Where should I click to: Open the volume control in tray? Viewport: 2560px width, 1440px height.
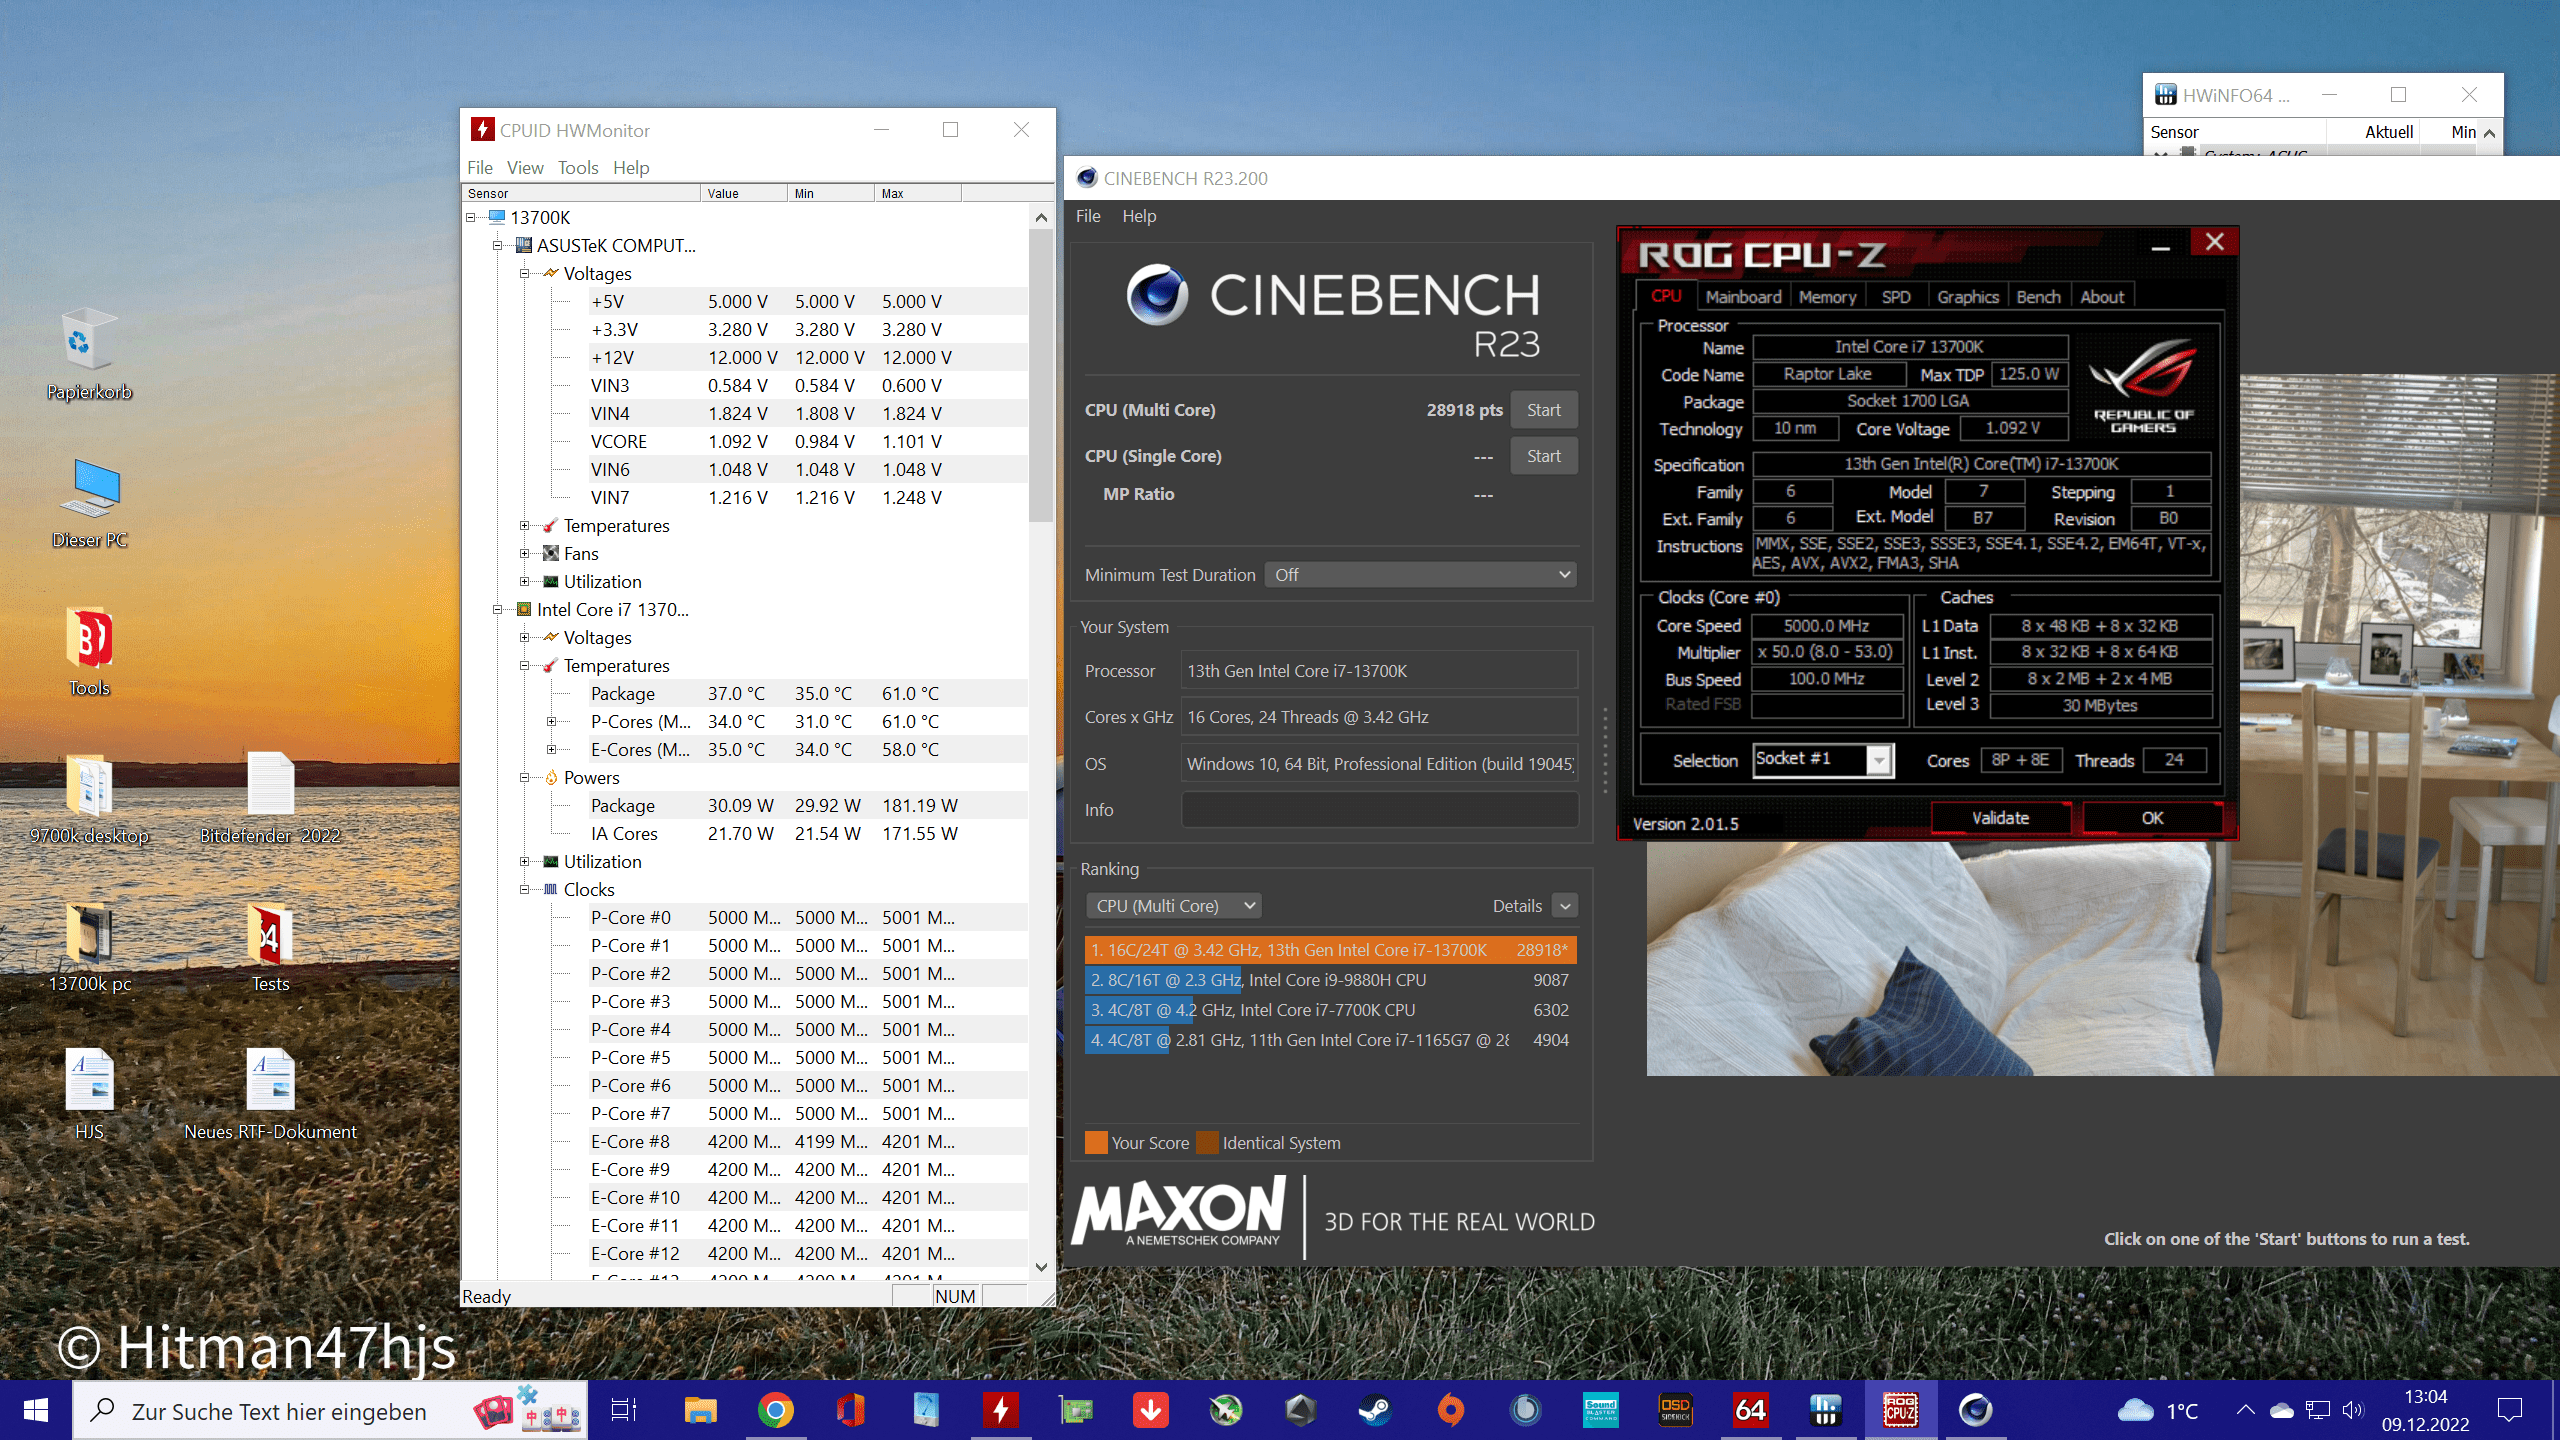coord(2352,1410)
